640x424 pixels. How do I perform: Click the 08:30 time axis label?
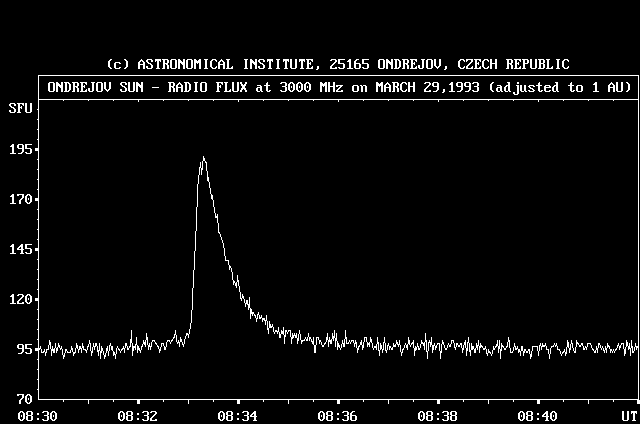tap(37, 415)
